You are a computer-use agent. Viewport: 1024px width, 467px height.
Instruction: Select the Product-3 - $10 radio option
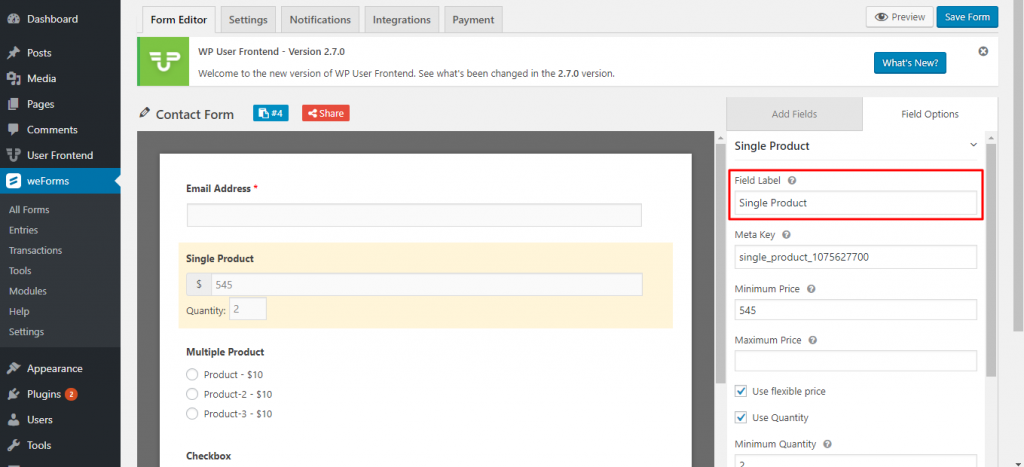[192, 413]
